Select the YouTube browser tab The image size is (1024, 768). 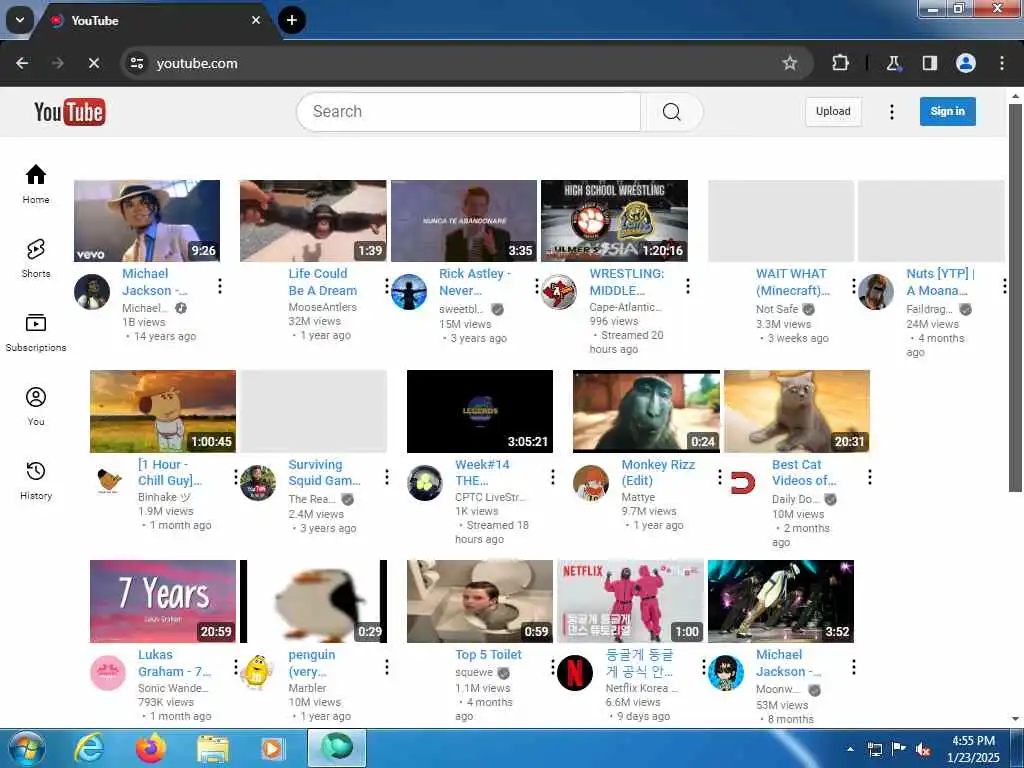(157, 21)
